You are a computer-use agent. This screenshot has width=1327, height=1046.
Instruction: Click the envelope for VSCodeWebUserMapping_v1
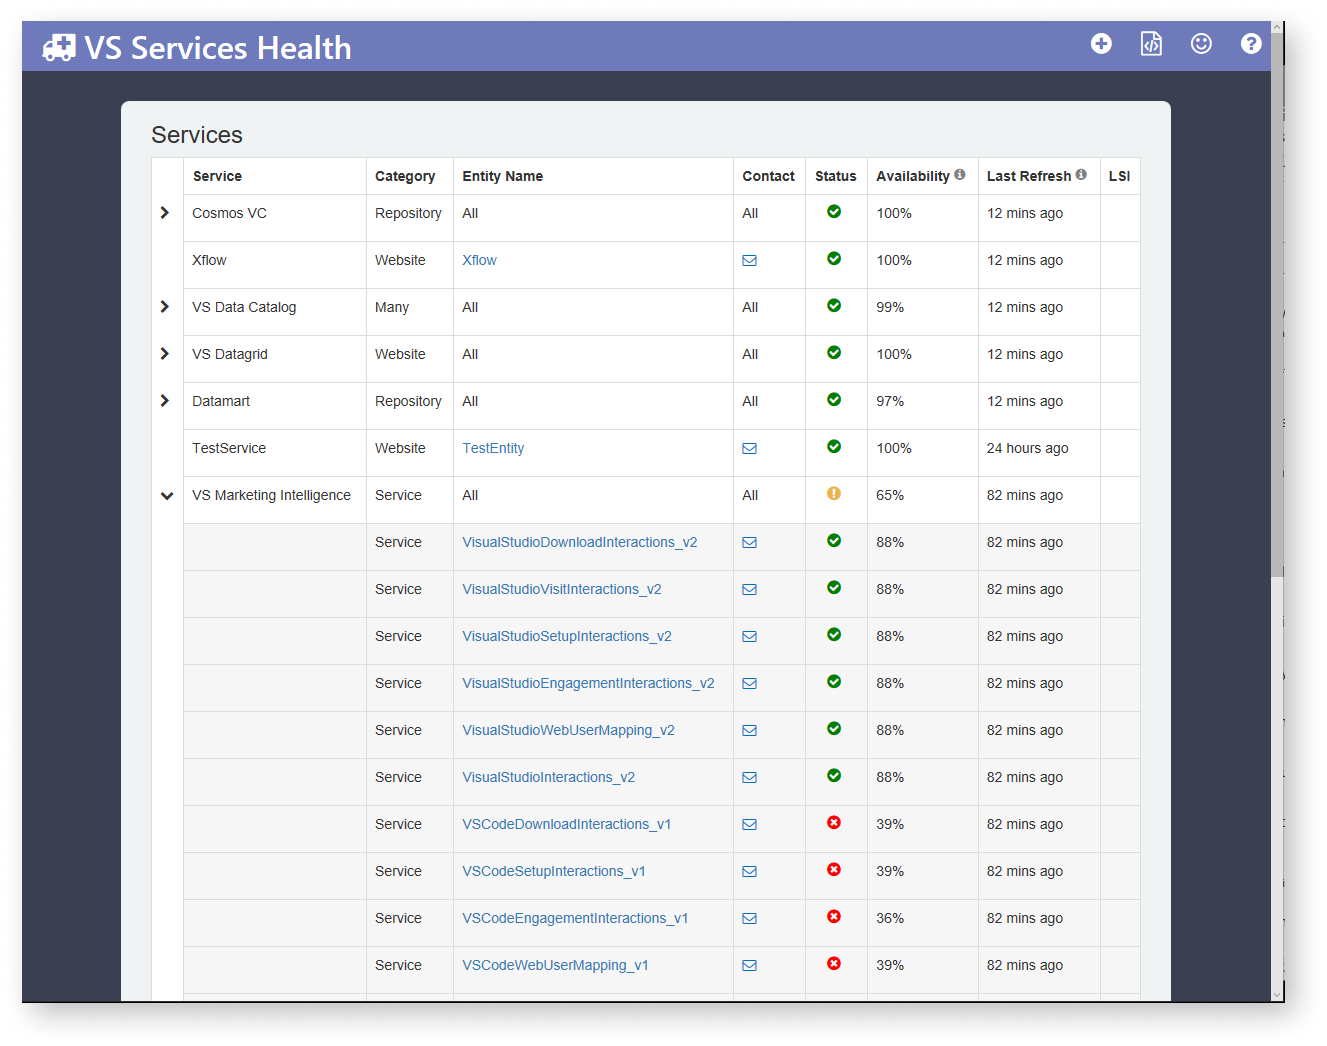click(749, 965)
